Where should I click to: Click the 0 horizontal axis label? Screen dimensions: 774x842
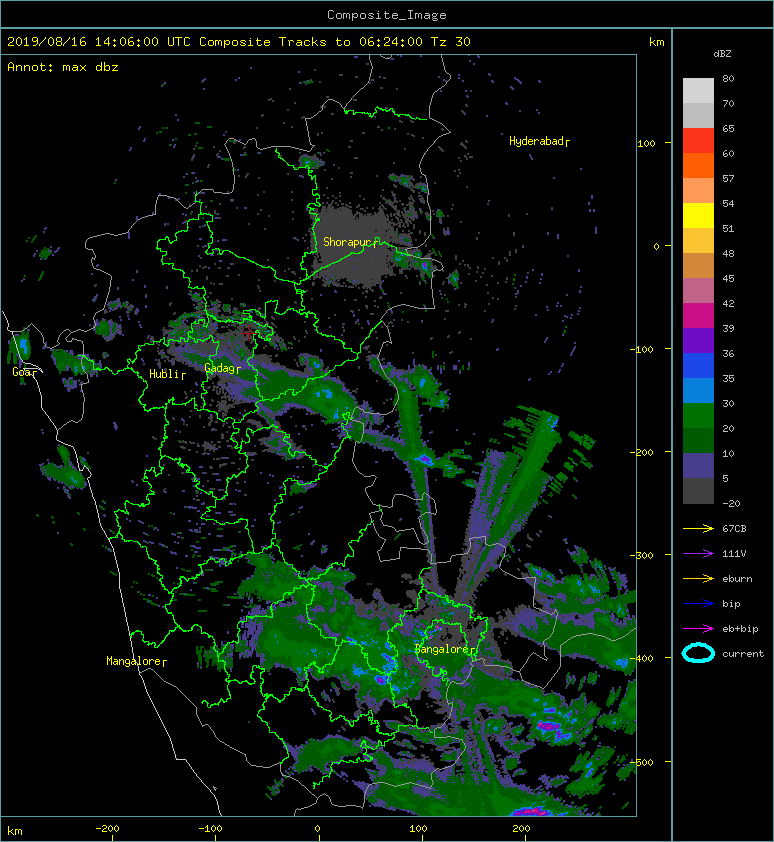pyautogui.click(x=317, y=829)
